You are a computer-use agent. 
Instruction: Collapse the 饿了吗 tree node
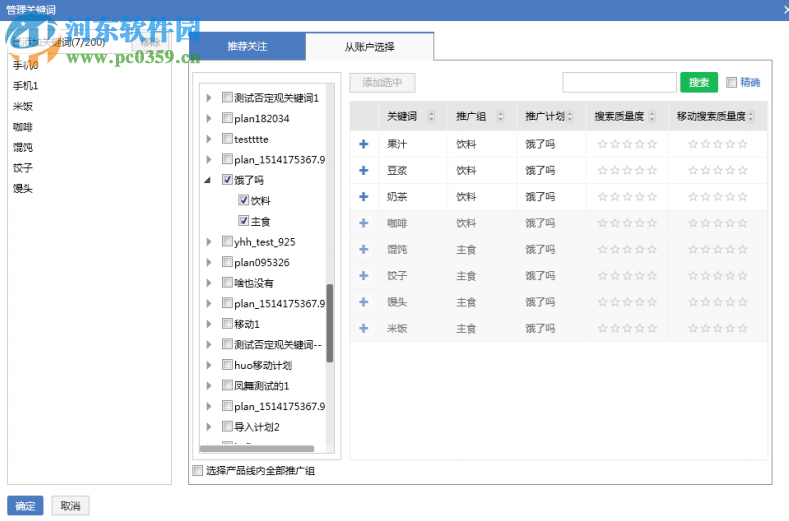point(208,180)
